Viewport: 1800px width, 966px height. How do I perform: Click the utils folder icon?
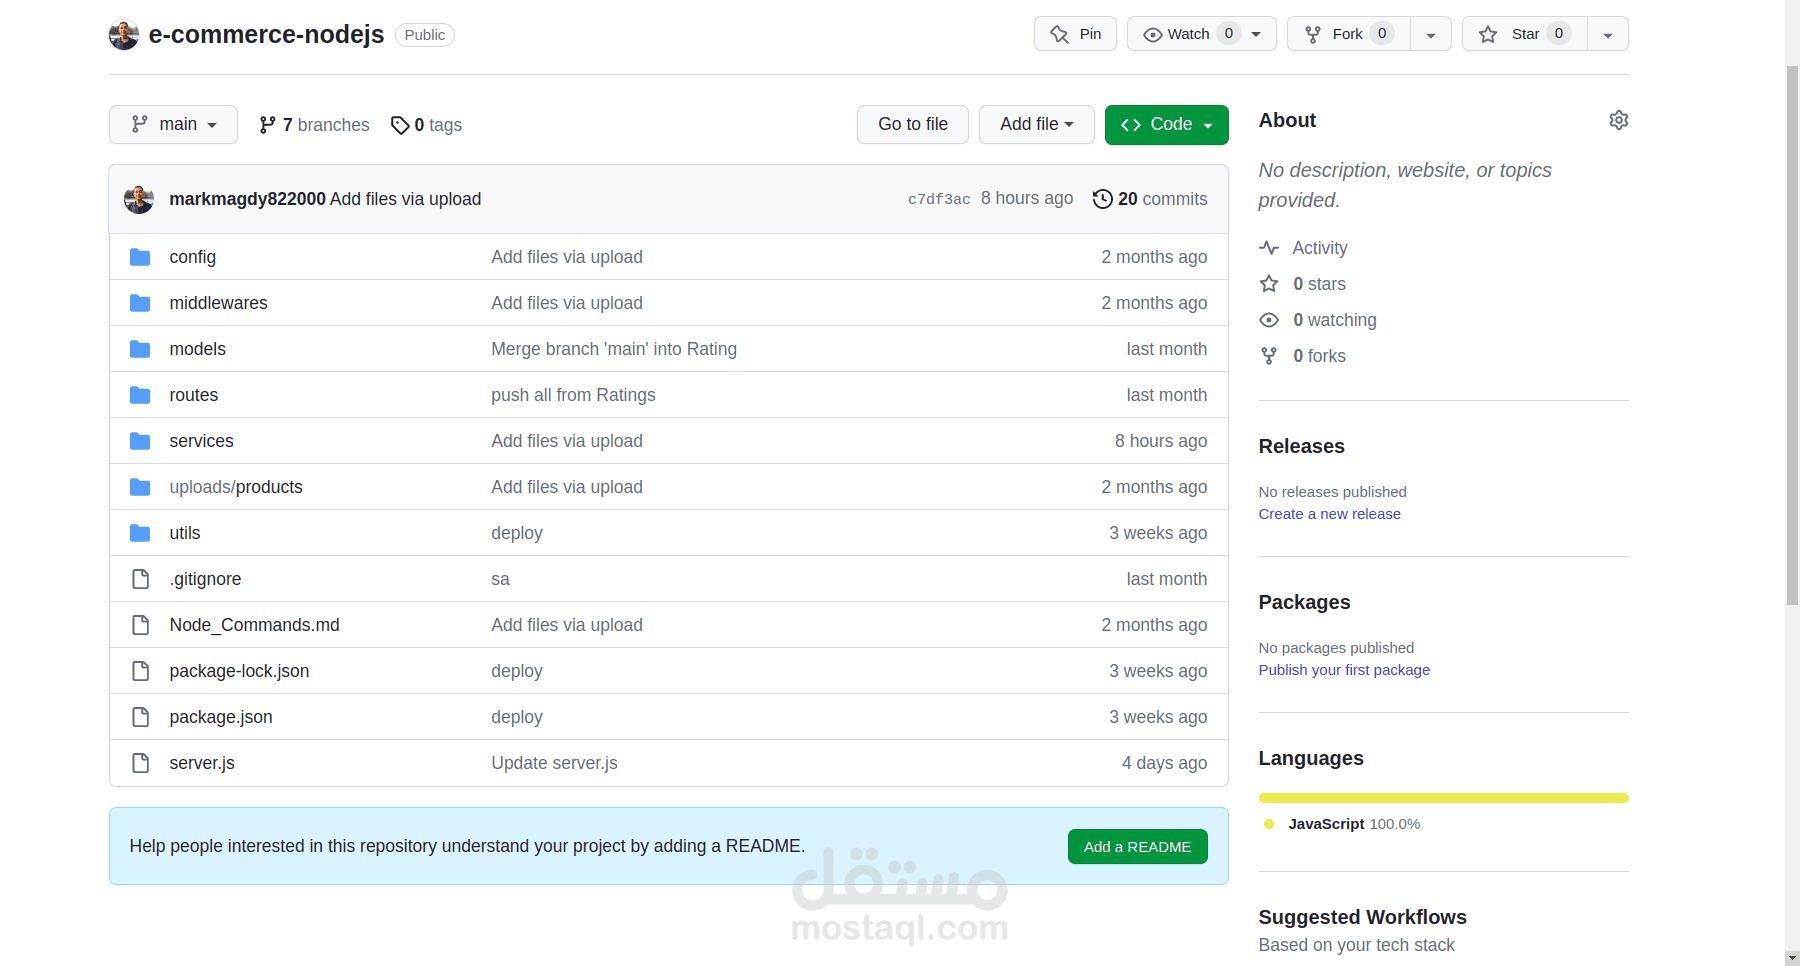(140, 533)
